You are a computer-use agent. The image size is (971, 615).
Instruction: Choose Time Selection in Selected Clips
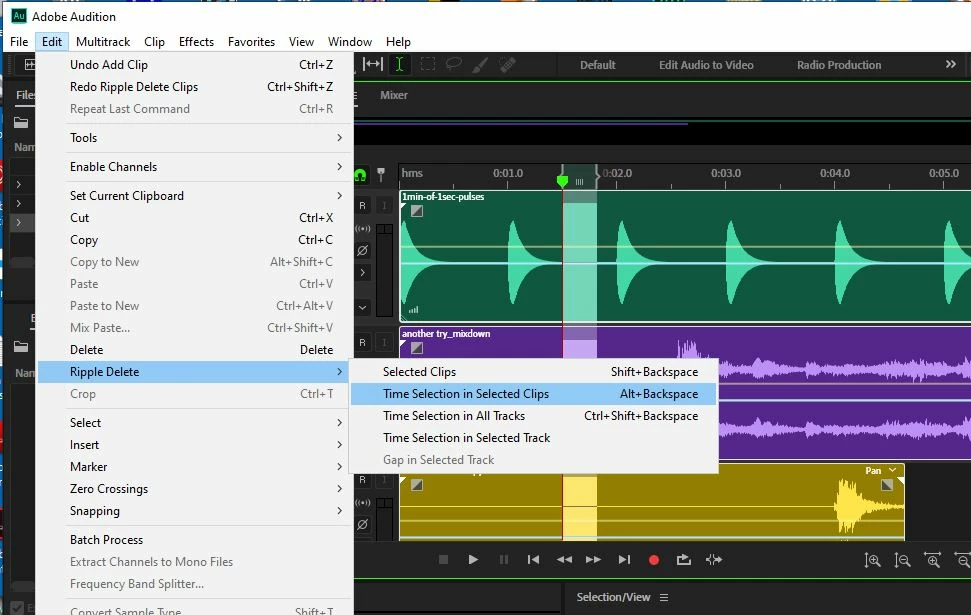[x=533, y=394]
